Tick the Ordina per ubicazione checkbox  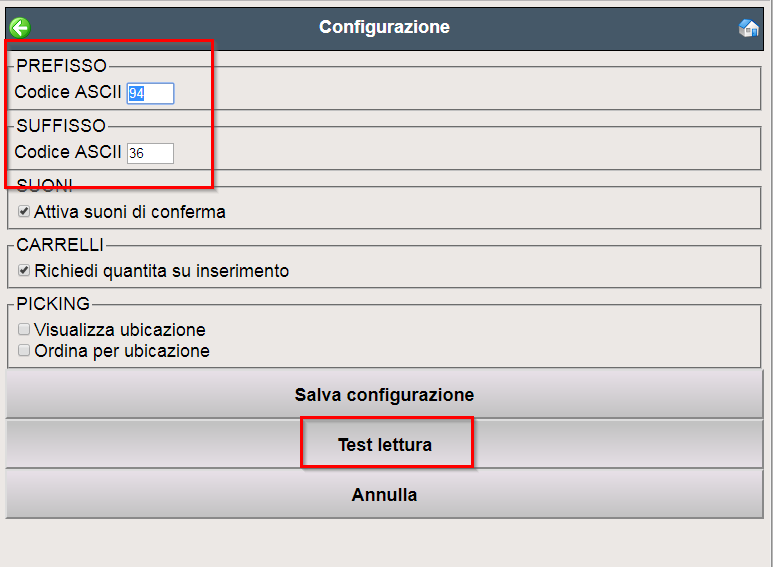24,350
